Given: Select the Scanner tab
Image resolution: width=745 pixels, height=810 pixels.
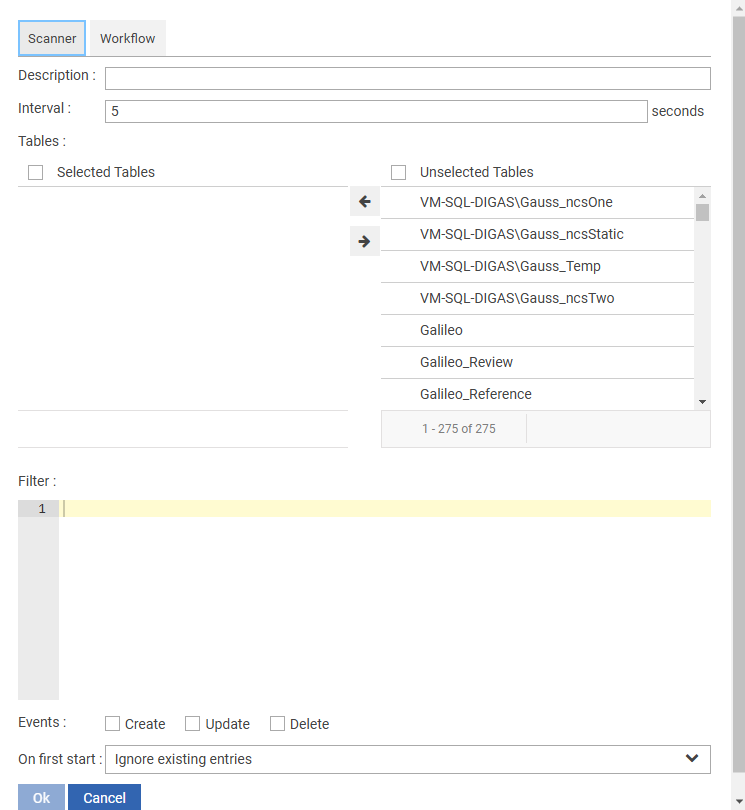Looking at the screenshot, I should [52, 38].
